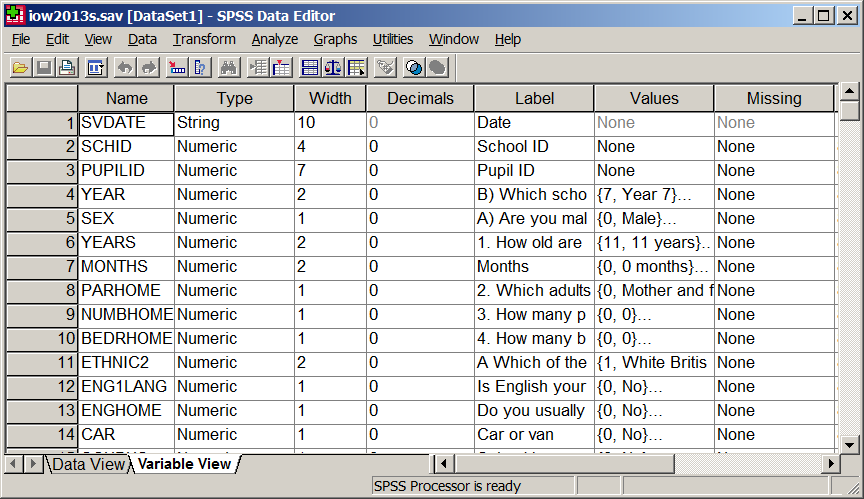Image resolution: width=864 pixels, height=499 pixels.
Task: Select the Variable View tab
Action: 184,464
